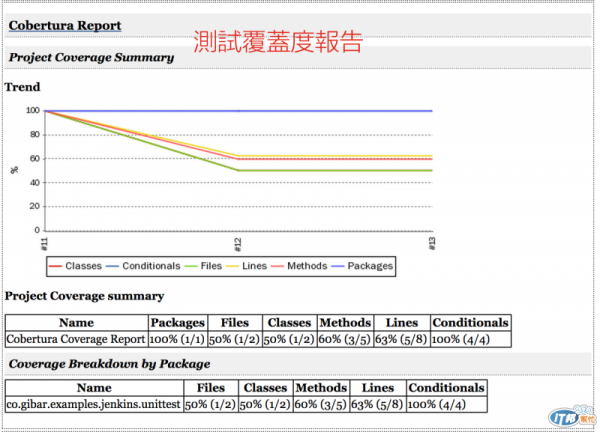Image resolution: width=600 pixels, height=432 pixels.
Task: Click the 100% (1/1) Packages cell
Action: pyautogui.click(x=177, y=339)
